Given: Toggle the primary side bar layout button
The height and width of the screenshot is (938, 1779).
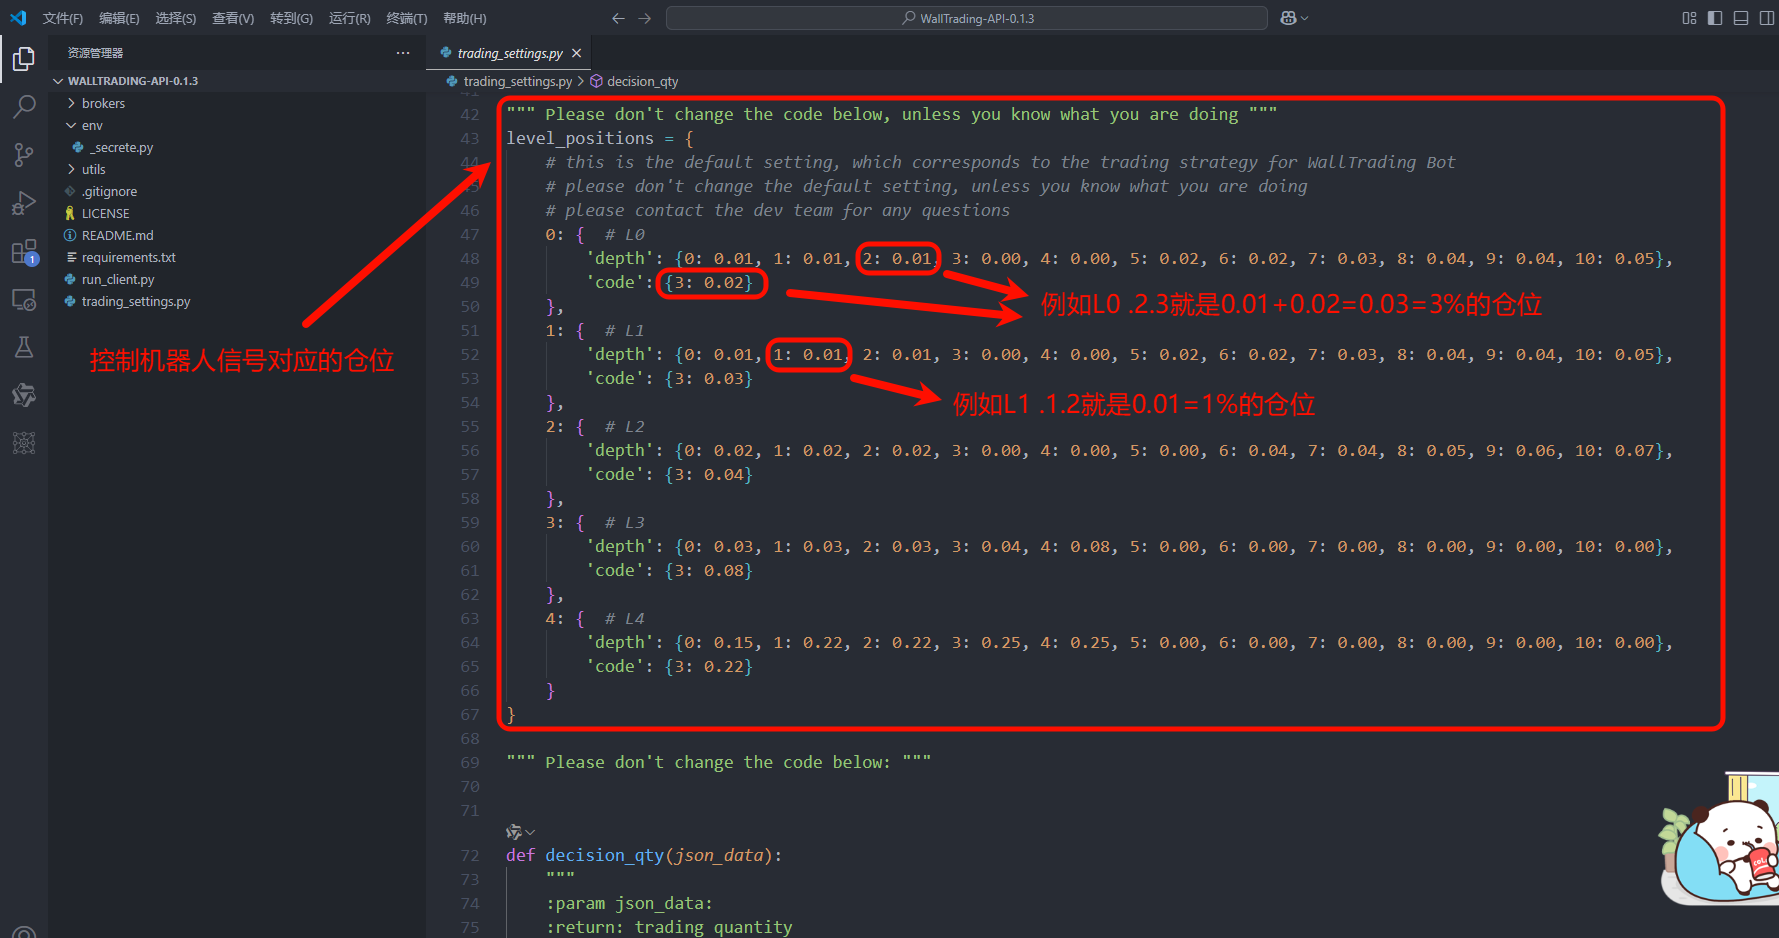Looking at the screenshot, I should pos(1715,18).
